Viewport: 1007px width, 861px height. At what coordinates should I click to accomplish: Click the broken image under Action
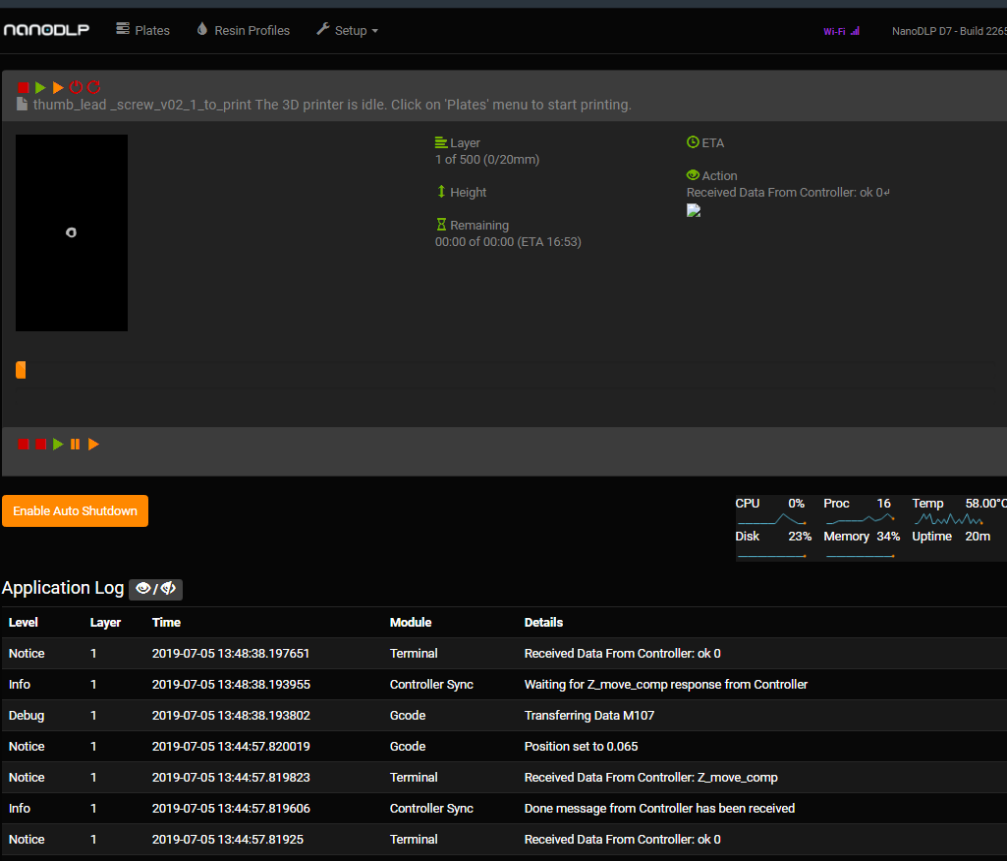pos(694,211)
